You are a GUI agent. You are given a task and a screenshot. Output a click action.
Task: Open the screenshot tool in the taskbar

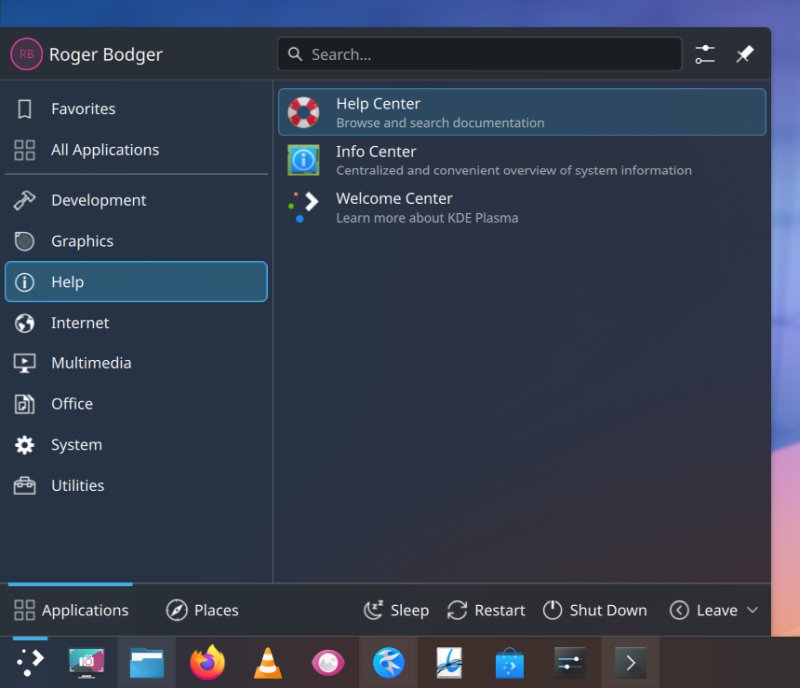click(86, 662)
